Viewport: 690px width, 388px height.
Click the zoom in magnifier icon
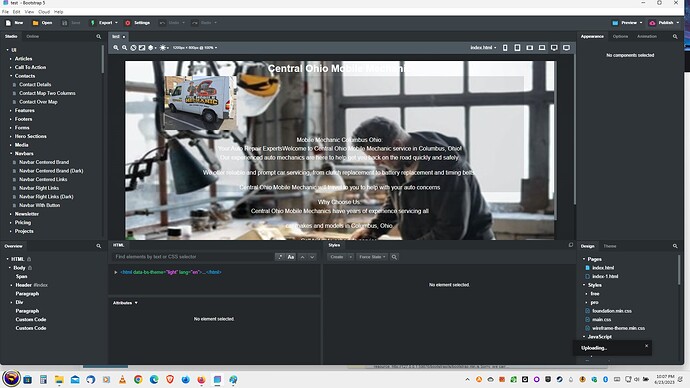pos(116,48)
